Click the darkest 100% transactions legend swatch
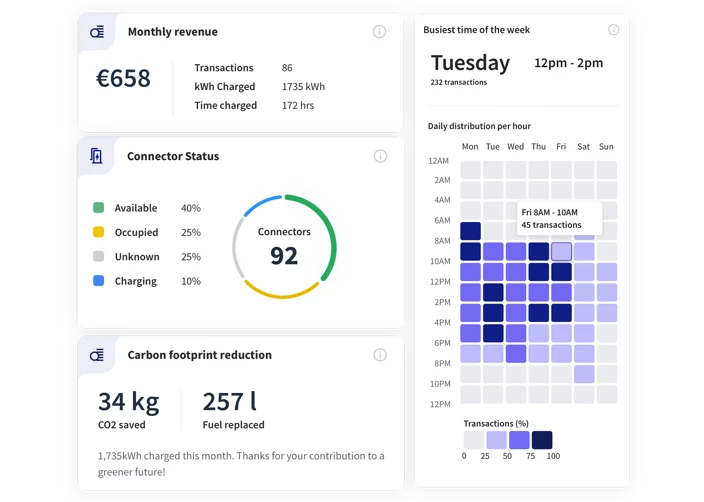The width and height of the screenshot is (704, 502). (x=541, y=440)
